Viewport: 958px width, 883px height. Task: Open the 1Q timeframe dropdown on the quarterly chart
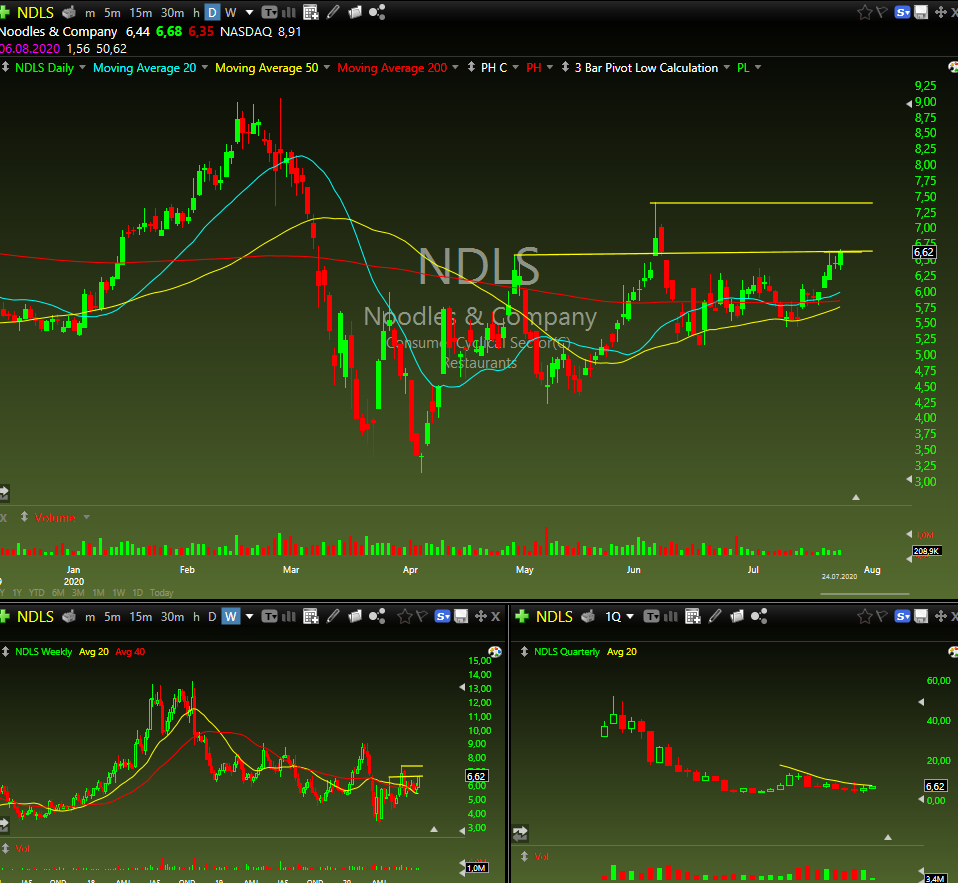pos(630,617)
